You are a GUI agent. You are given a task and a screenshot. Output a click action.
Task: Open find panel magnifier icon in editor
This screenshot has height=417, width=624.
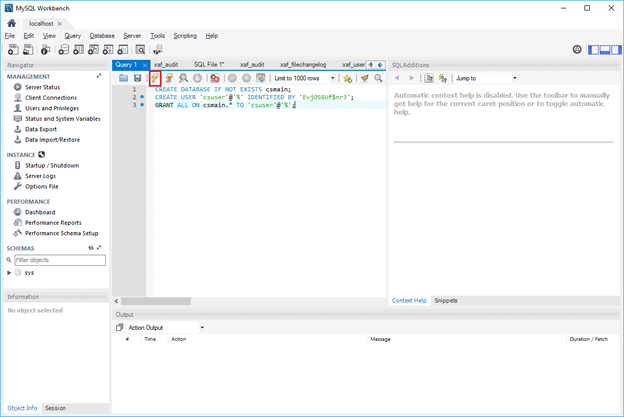pos(378,78)
